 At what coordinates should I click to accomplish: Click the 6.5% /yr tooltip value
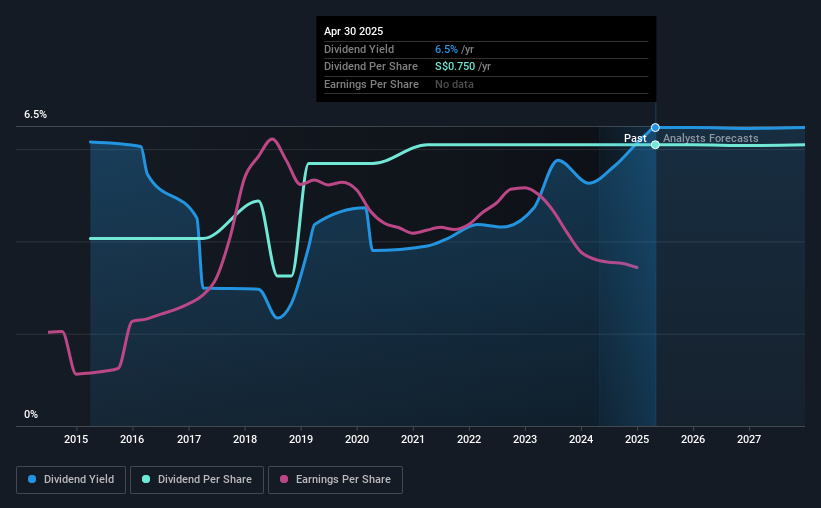[x=454, y=49]
